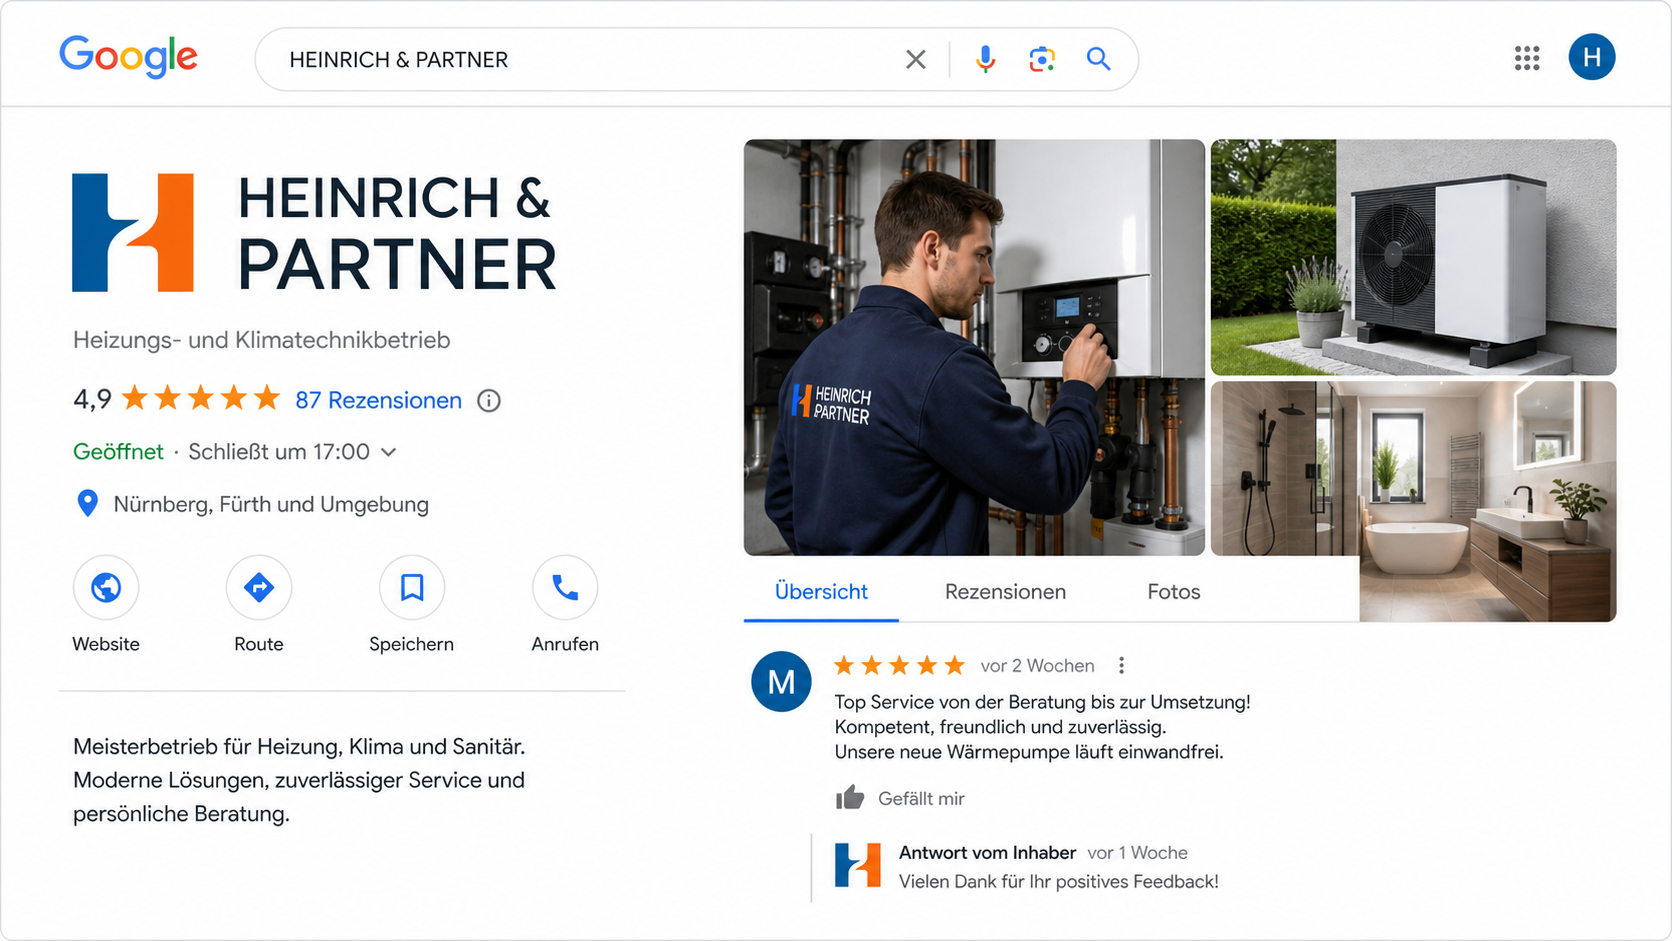Viewport: 1672px width, 941px height.
Task: Click reviewer avatar M
Action: (x=781, y=682)
